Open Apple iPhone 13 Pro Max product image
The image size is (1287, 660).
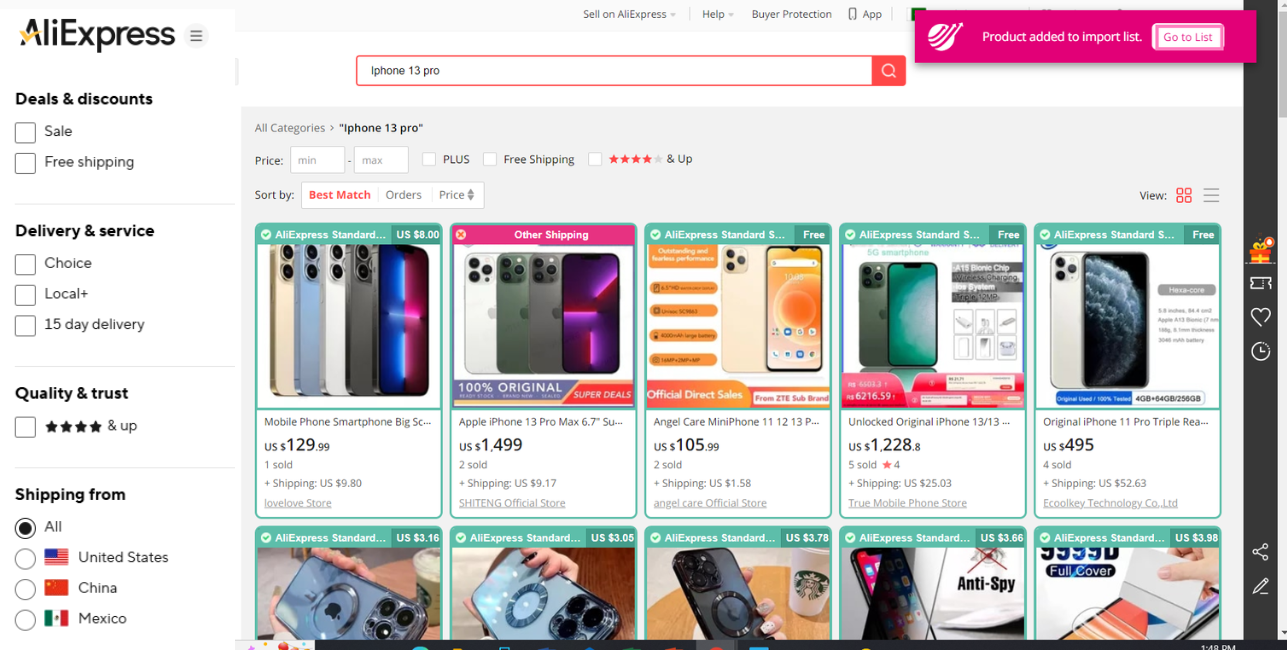click(543, 324)
